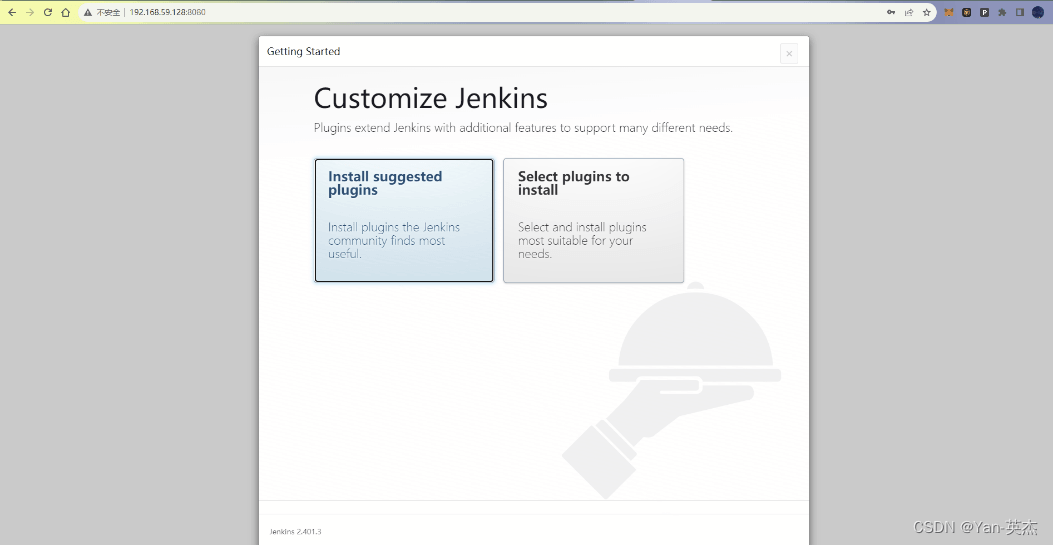Open the browser profile avatar menu
This screenshot has width=1053, height=545.
pos(1038,12)
